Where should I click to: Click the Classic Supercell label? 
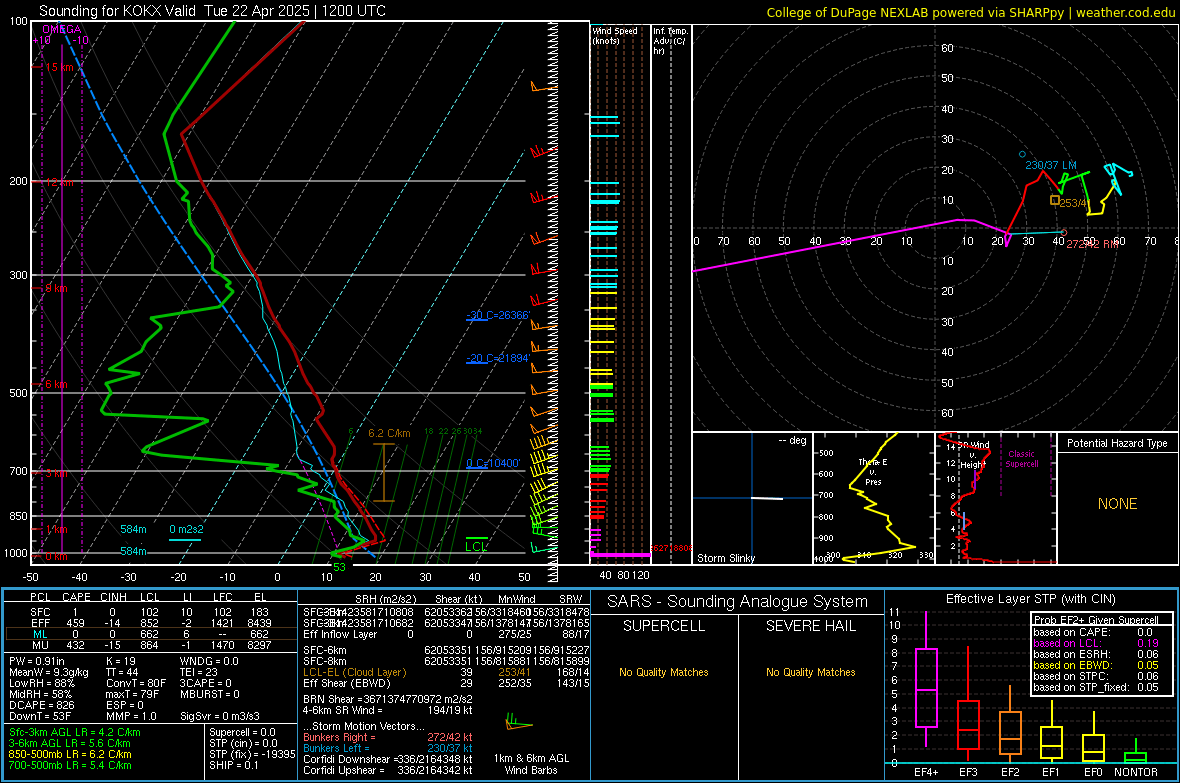click(1021, 459)
